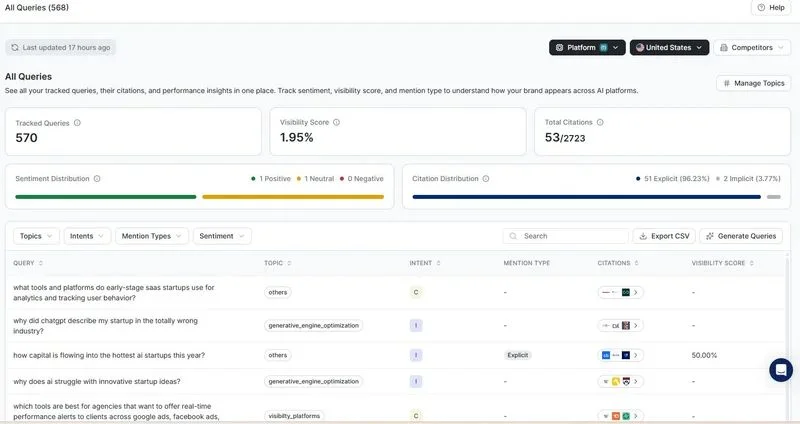Click 'others' topic tag in capital flowing row

pyautogui.click(x=278, y=355)
